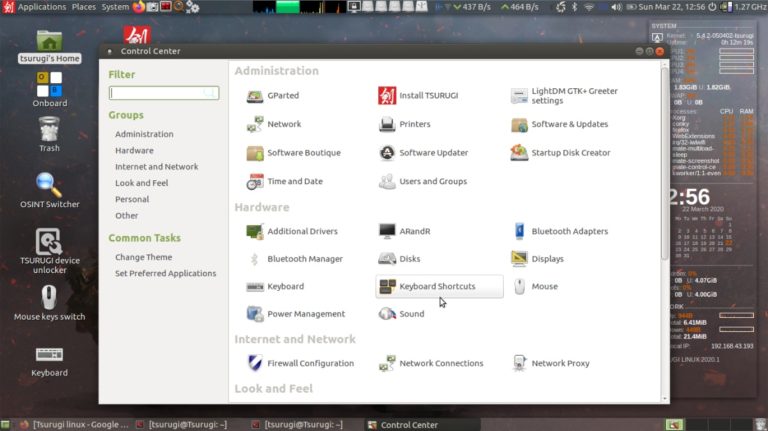Image resolution: width=768 pixels, height=431 pixels.
Task: Open the Places menu
Action: click(x=84, y=7)
